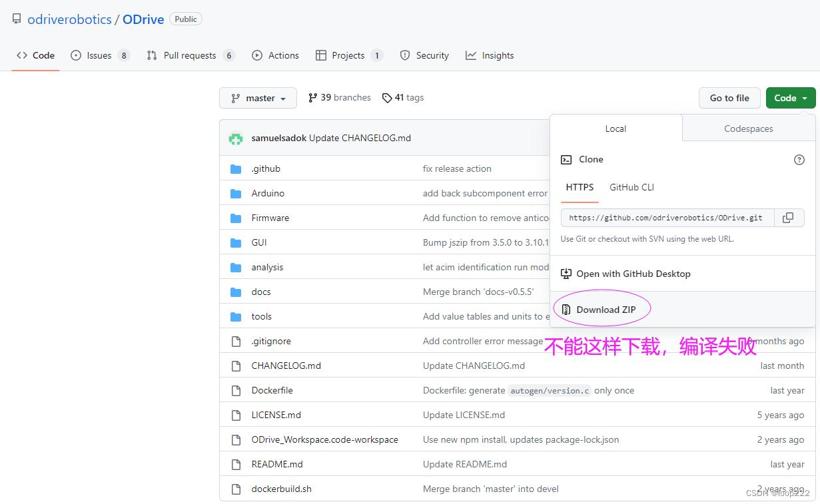Screen dimensions: 820x504
Task: Click the CHANGELOG.md file icon
Action: coord(236,366)
